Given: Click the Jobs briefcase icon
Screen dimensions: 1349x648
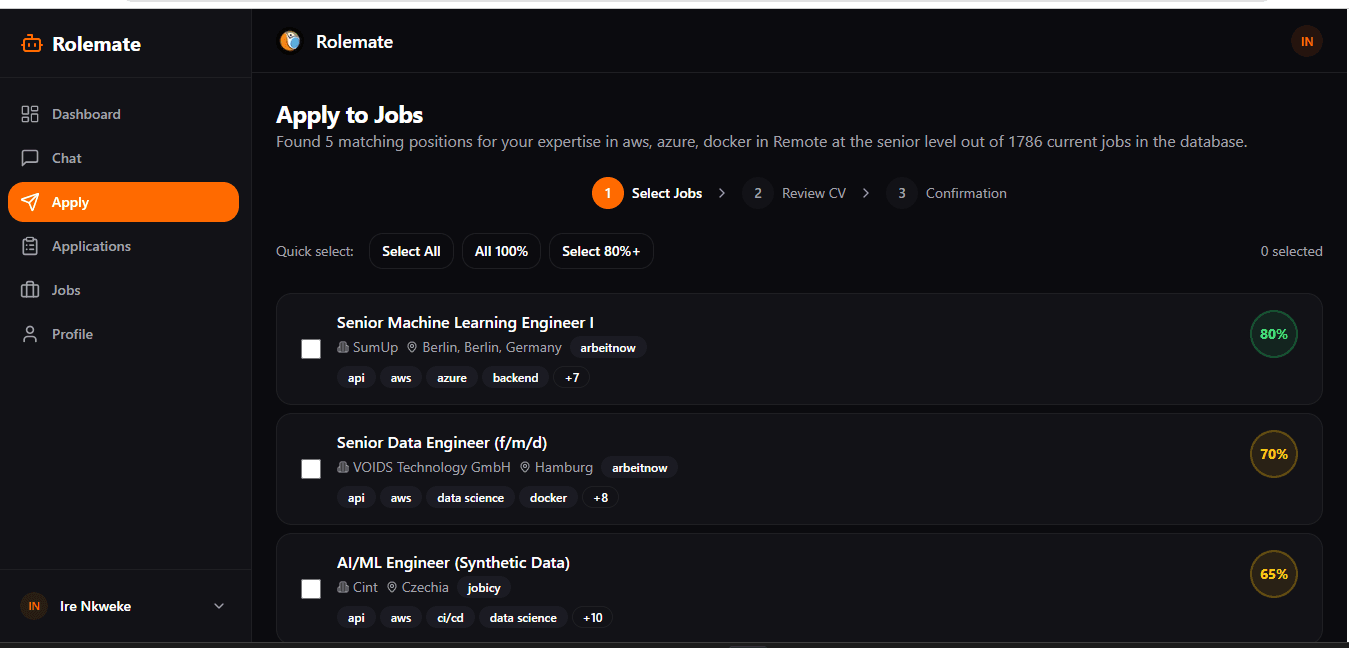Looking at the screenshot, I should tap(30, 290).
